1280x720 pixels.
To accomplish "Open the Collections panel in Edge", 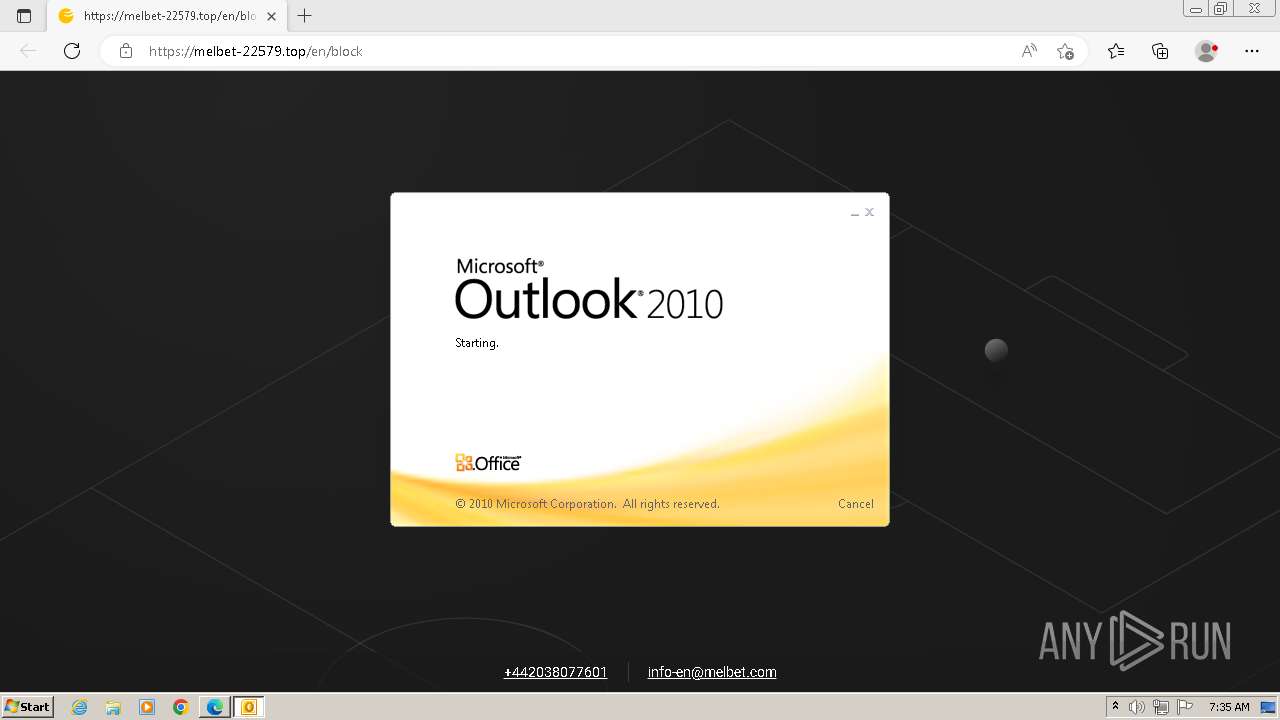I will [1160, 51].
